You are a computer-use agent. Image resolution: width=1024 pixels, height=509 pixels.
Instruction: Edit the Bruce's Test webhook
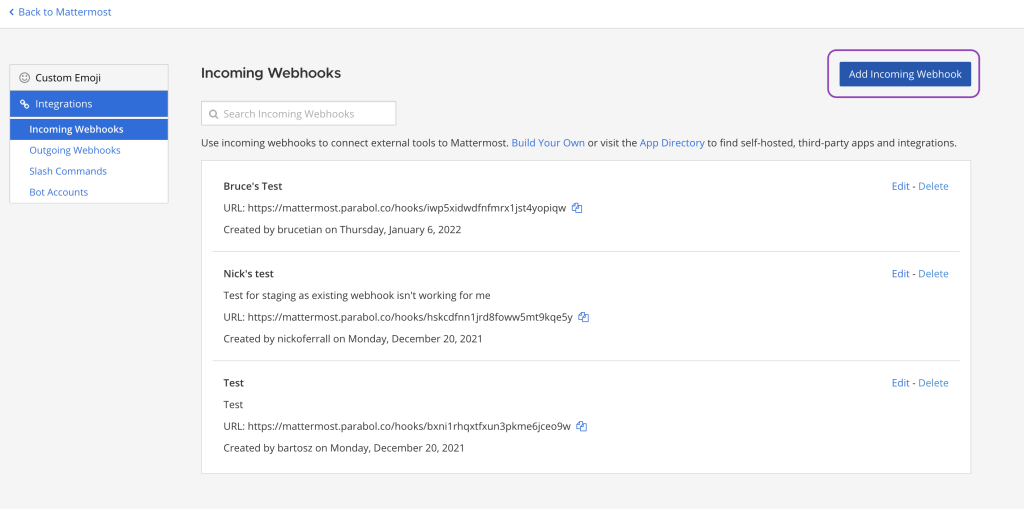[901, 186]
